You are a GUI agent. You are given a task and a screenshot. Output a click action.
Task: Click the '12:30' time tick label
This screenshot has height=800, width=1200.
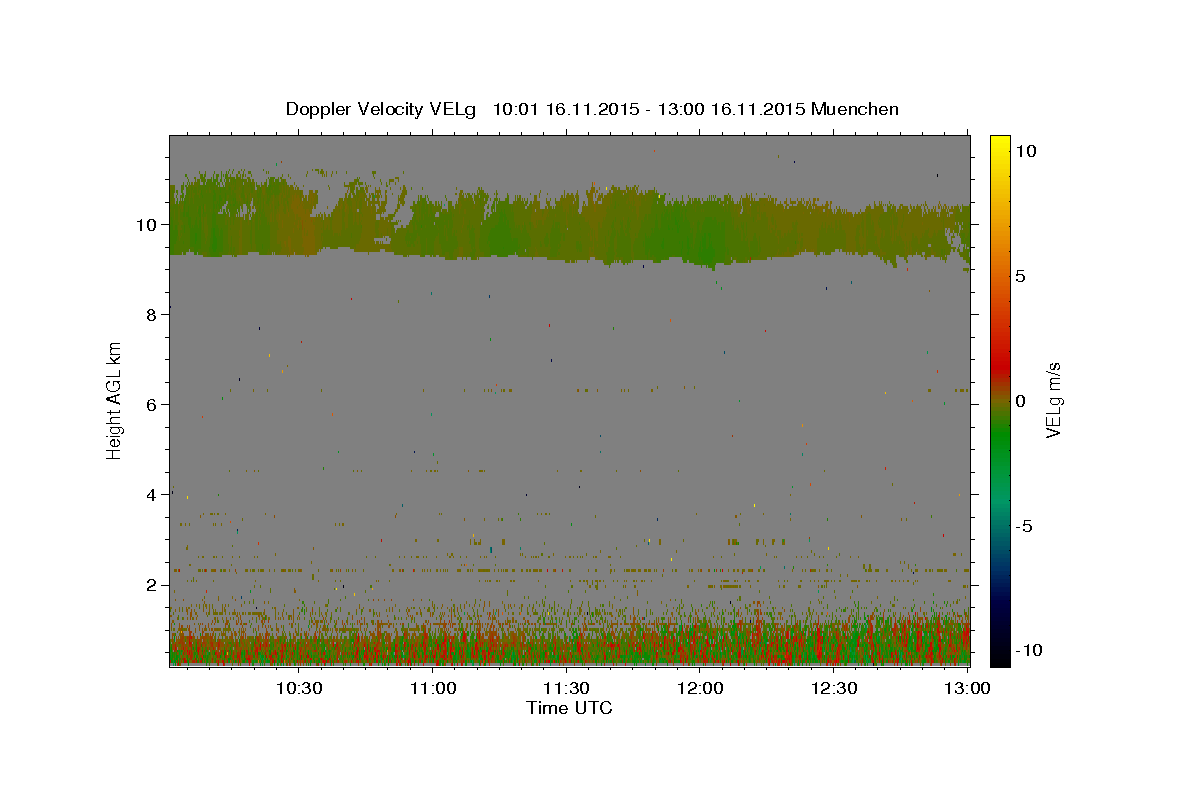pyautogui.click(x=833, y=688)
